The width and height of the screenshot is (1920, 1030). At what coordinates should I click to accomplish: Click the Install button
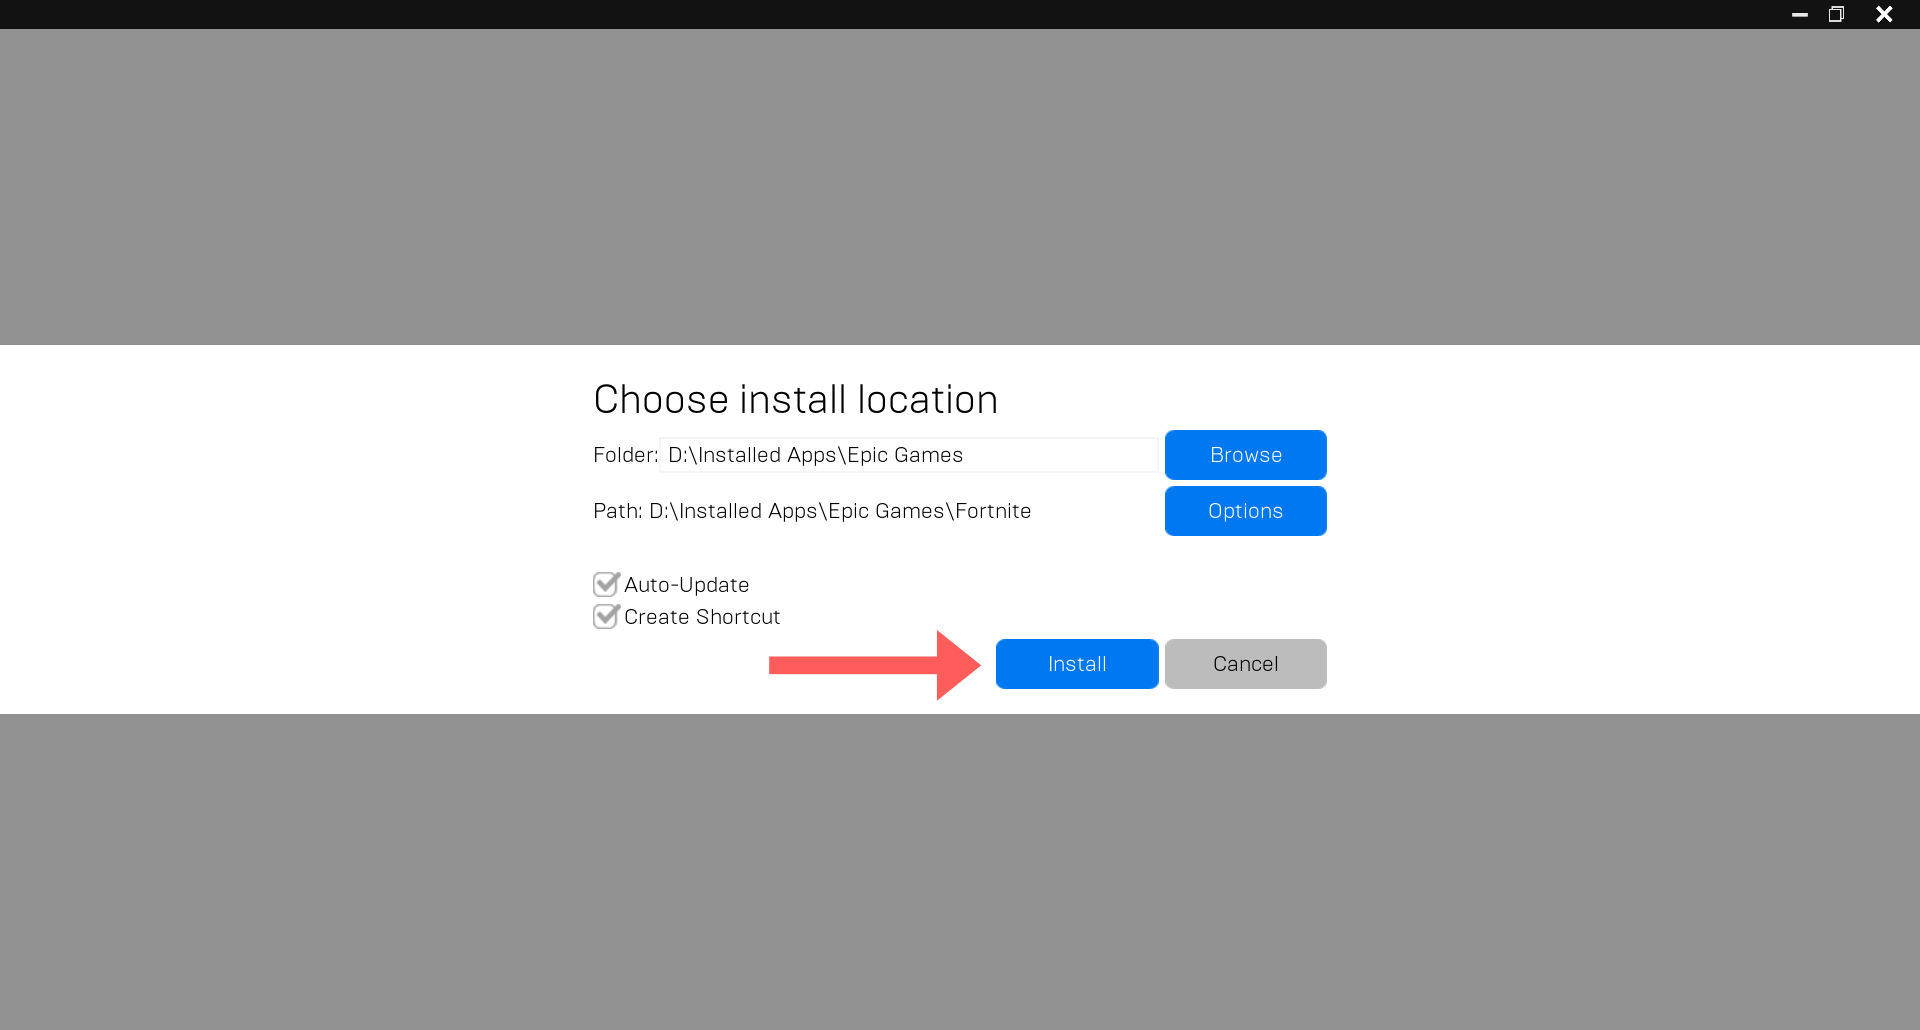(x=1077, y=664)
